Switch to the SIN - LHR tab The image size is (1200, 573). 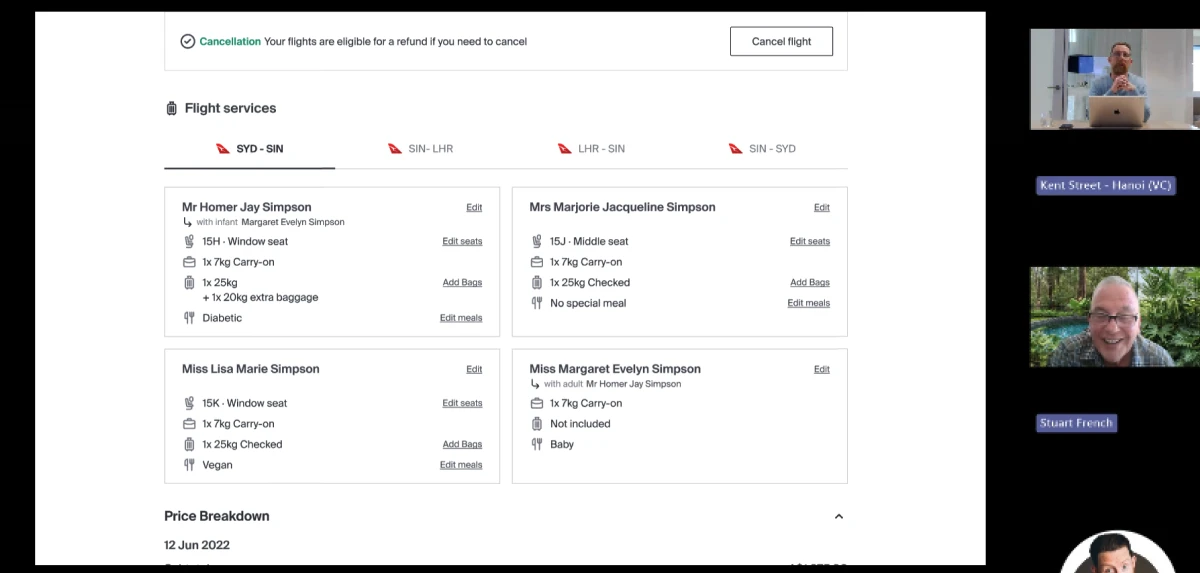(x=421, y=149)
